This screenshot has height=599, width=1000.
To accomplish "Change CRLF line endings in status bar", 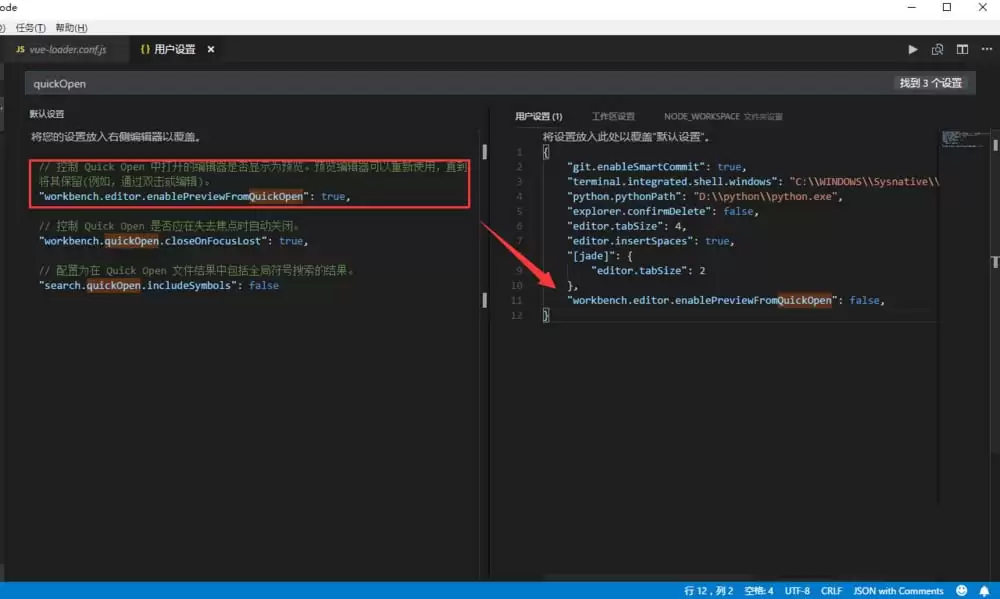I will (x=831, y=590).
